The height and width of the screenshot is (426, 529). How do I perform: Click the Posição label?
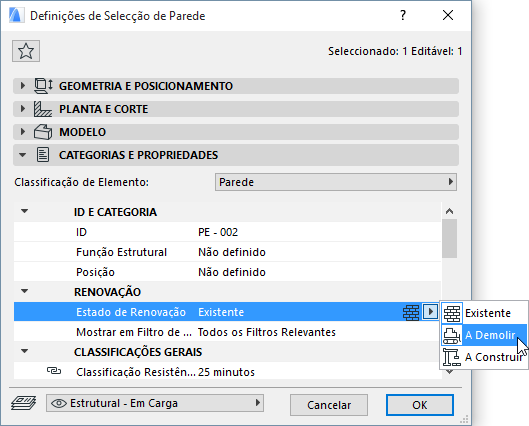click(x=95, y=272)
